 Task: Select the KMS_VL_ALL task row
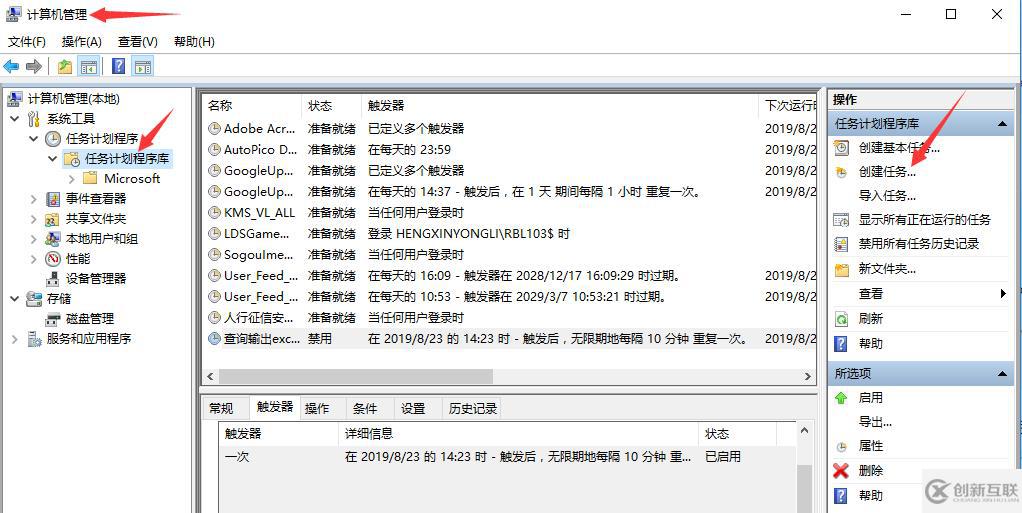pos(510,213)
